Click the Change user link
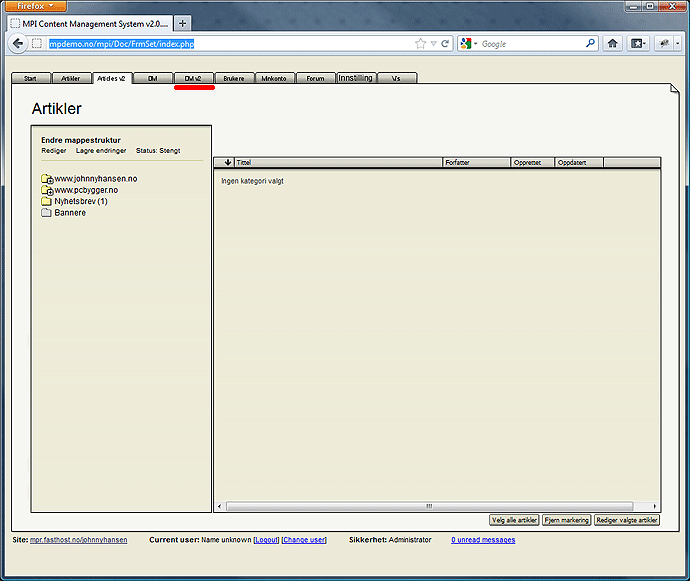690x581 pixels. (304, 540)
